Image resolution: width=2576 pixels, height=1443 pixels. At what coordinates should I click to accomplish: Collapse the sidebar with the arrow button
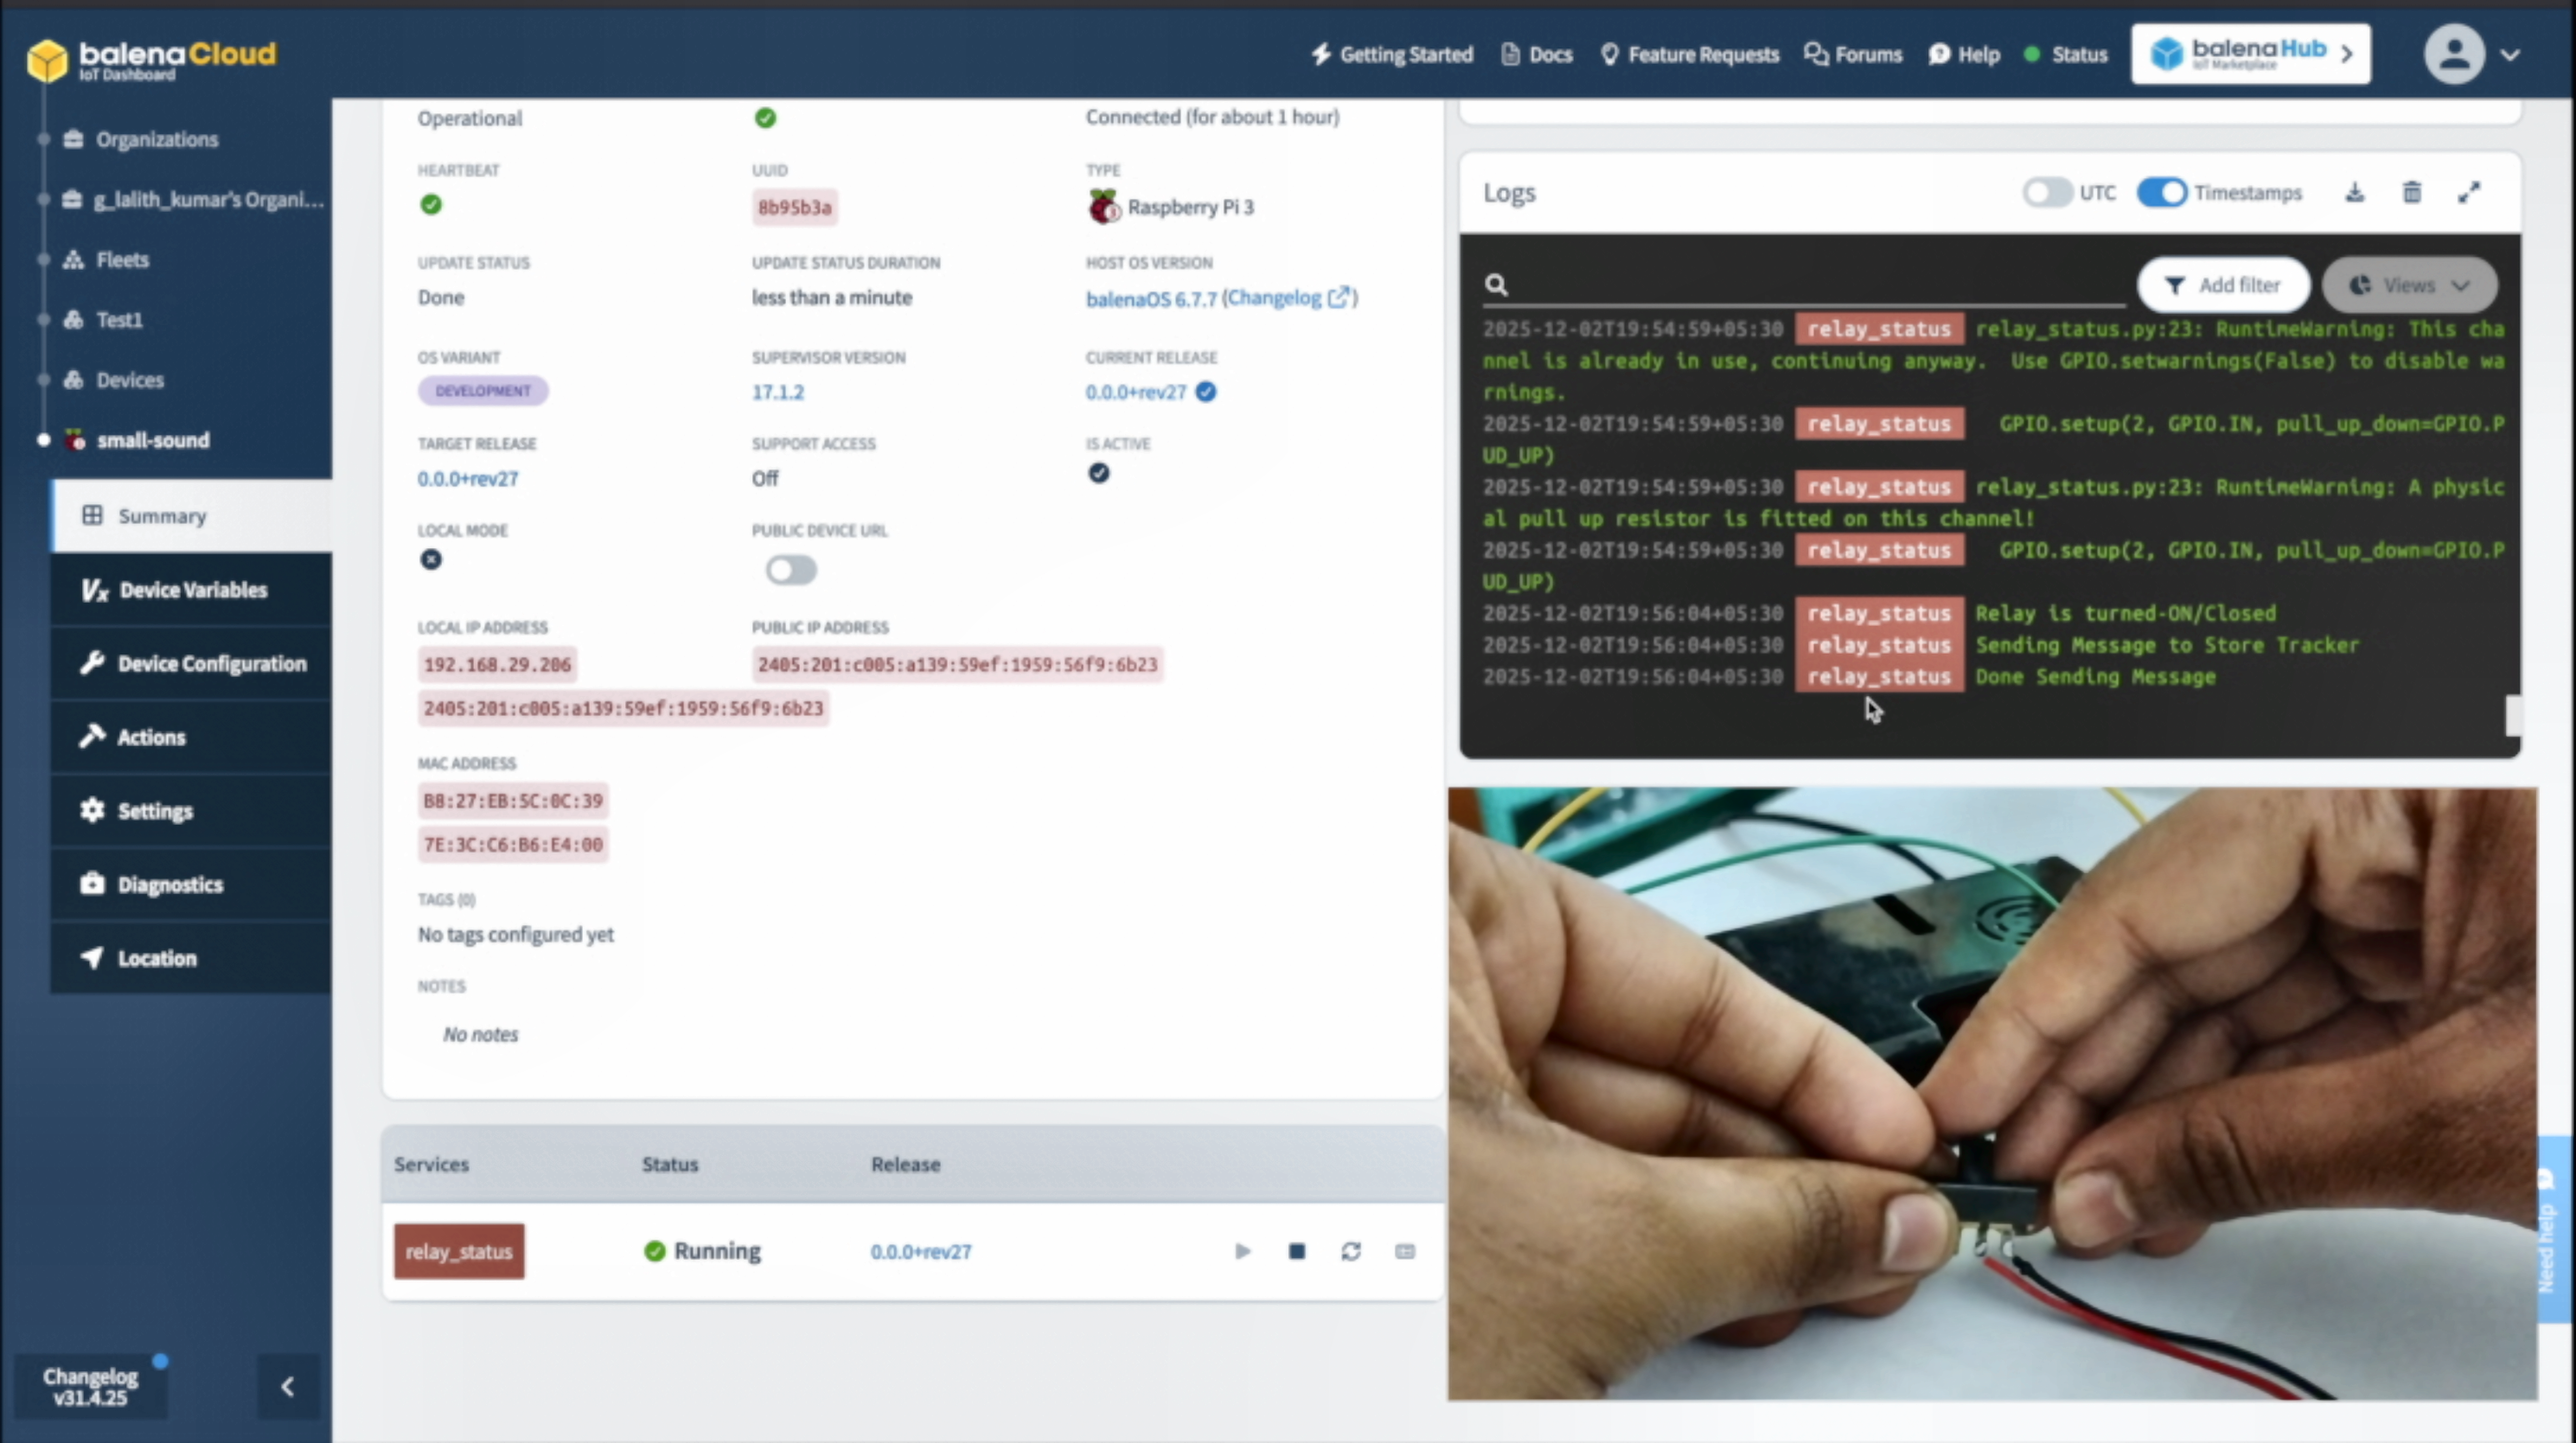pos(288,1386)
